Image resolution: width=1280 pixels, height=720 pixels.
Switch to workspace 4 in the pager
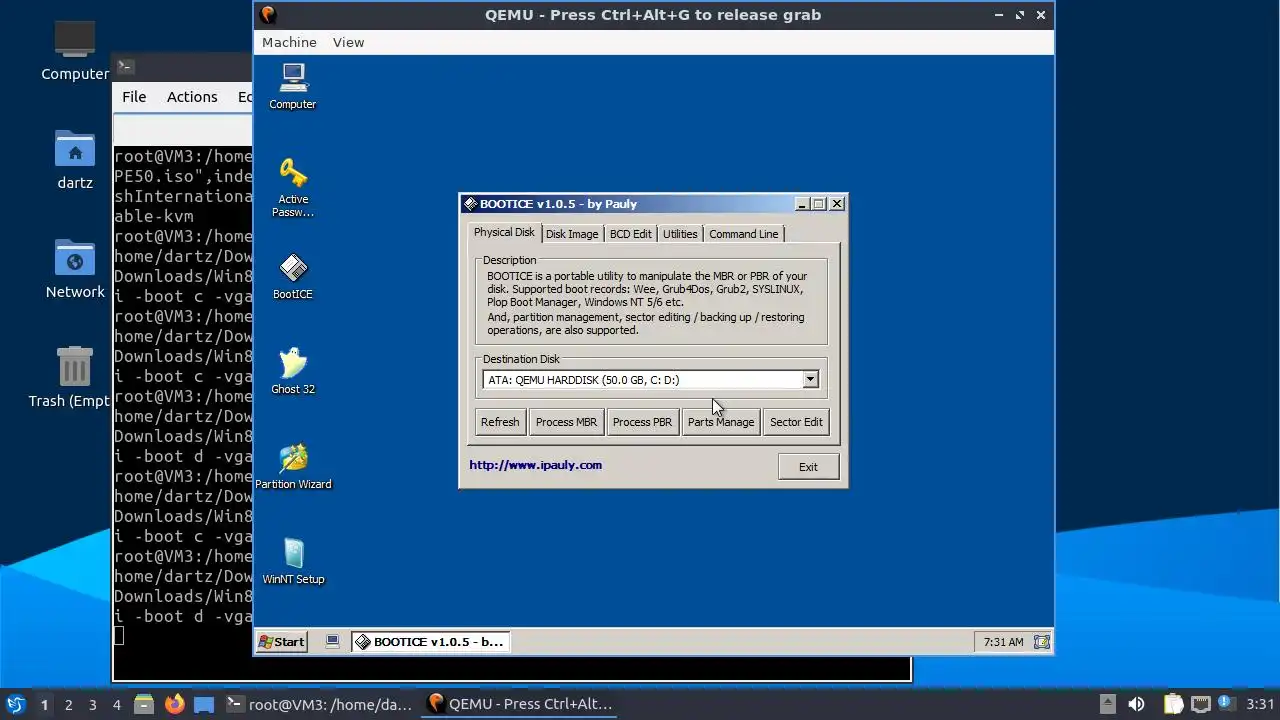pos(116,705)
